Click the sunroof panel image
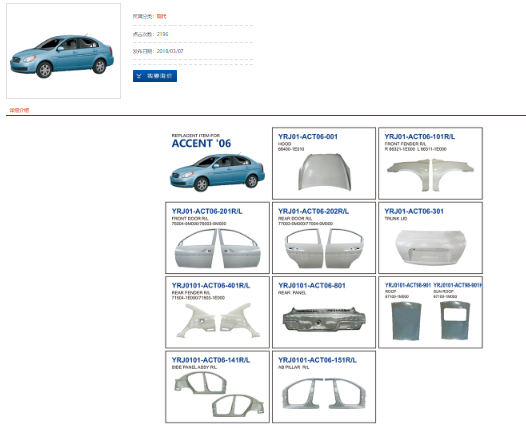This screenshot has height=429, width=526. pyautogui.click(x=455, y=321)
